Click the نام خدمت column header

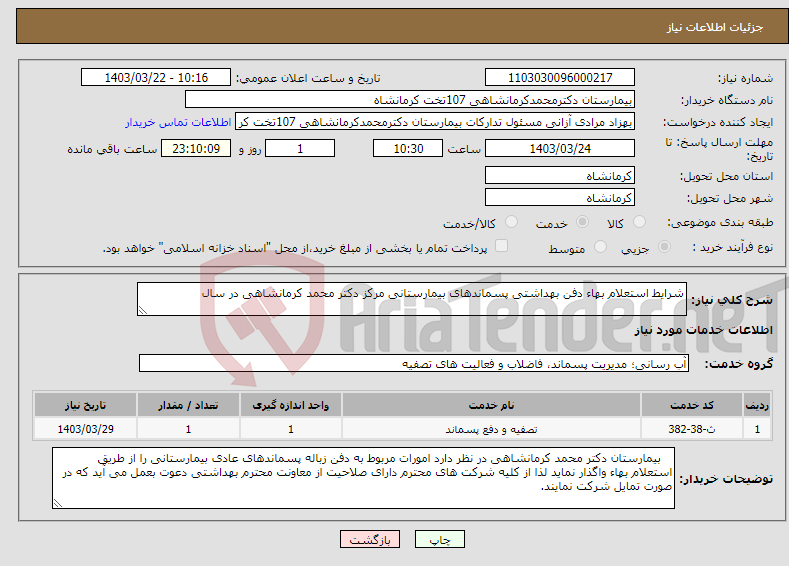coord(491,405)
